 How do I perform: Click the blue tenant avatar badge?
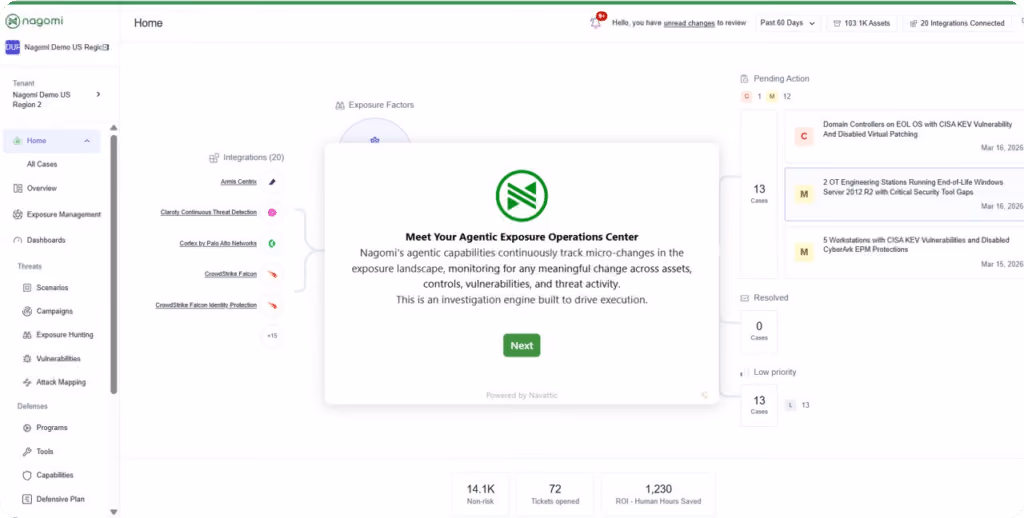click(12, 47)
